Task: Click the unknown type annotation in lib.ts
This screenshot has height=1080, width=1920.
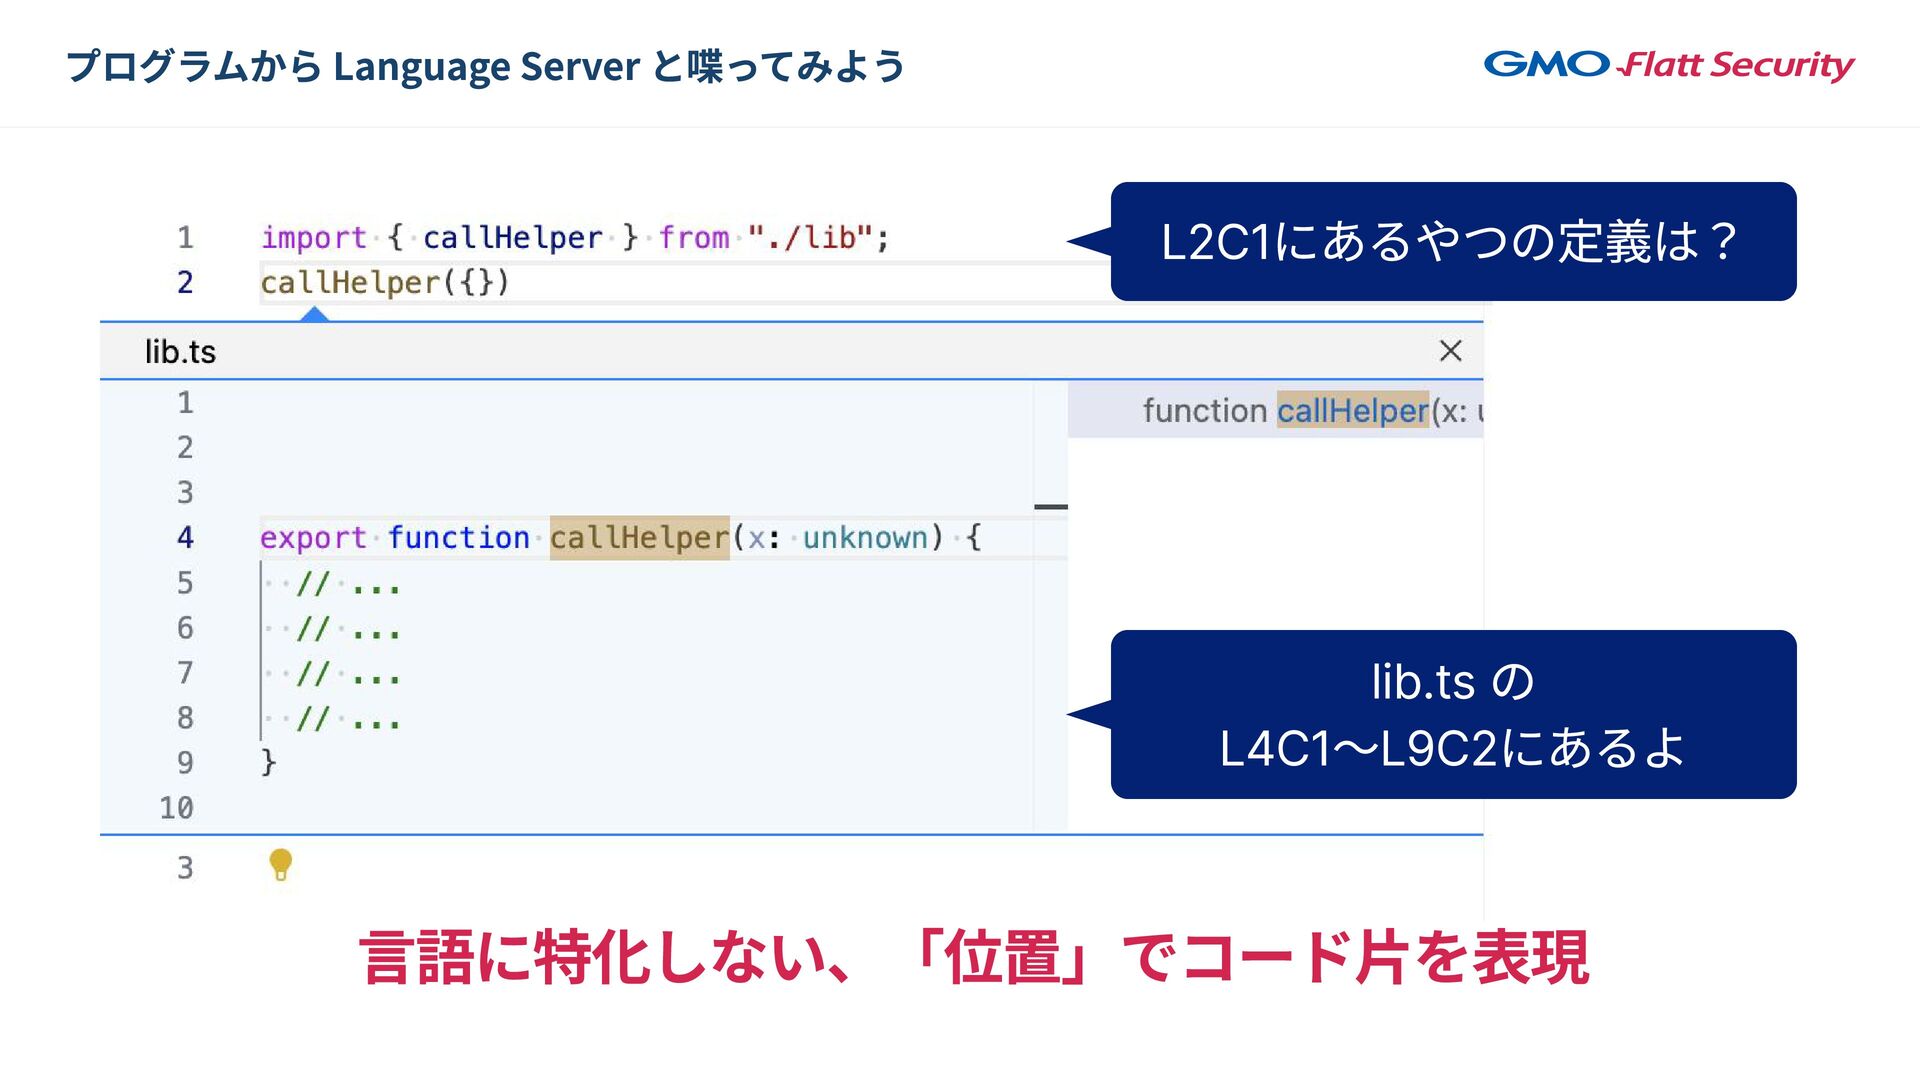Action: coord(865,538)
